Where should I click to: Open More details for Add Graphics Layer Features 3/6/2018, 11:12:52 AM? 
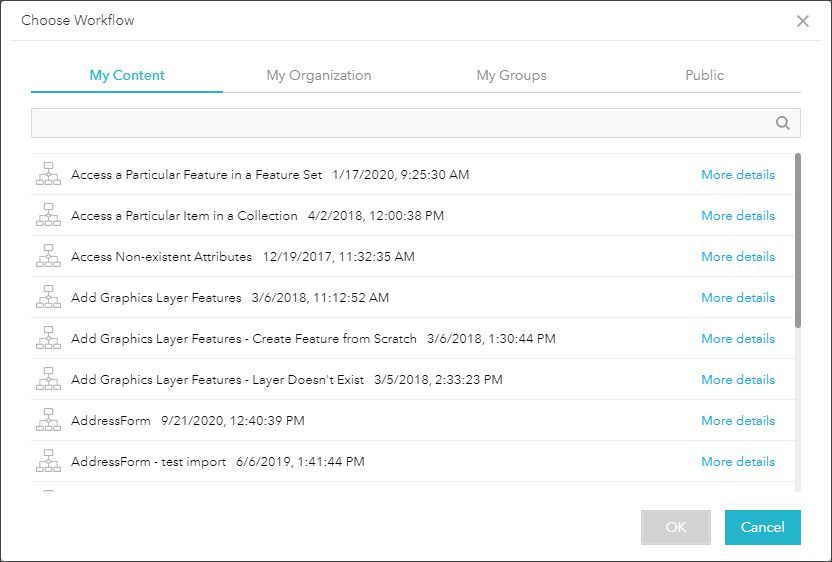738,297
